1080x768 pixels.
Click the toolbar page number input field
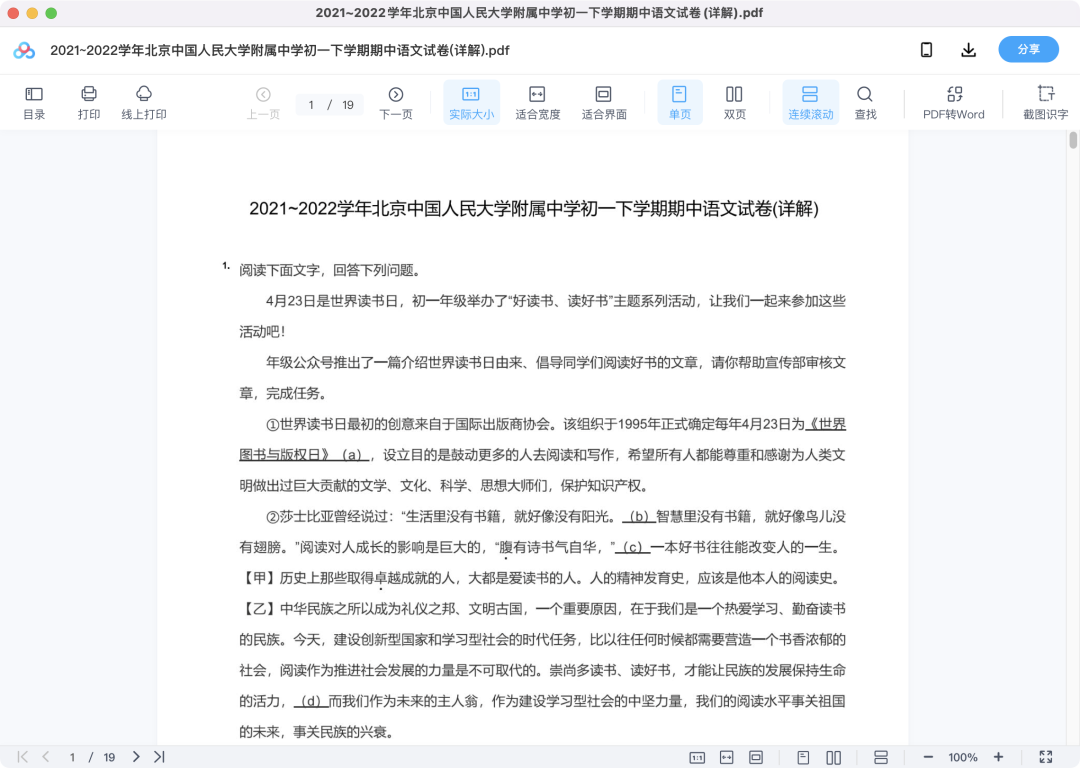312,105
